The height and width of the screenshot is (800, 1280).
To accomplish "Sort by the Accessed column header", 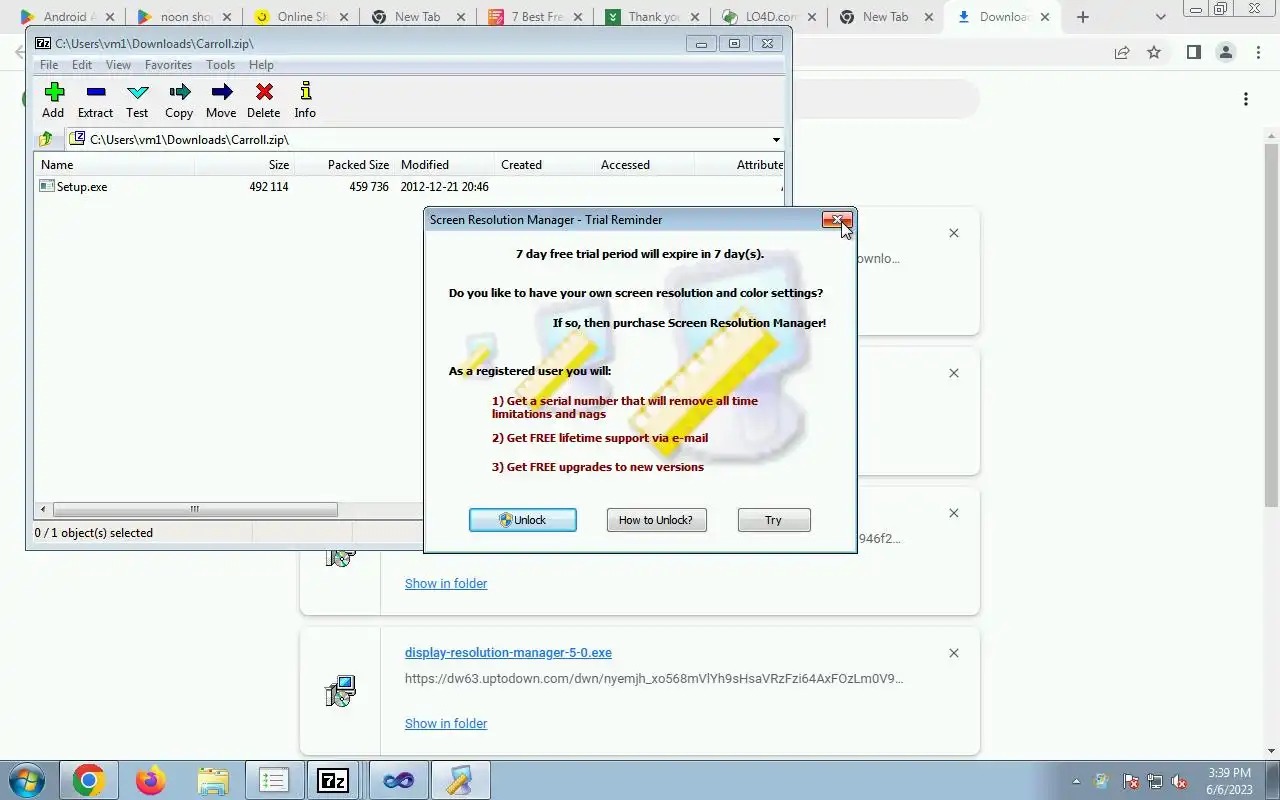I will click(644, 165).
